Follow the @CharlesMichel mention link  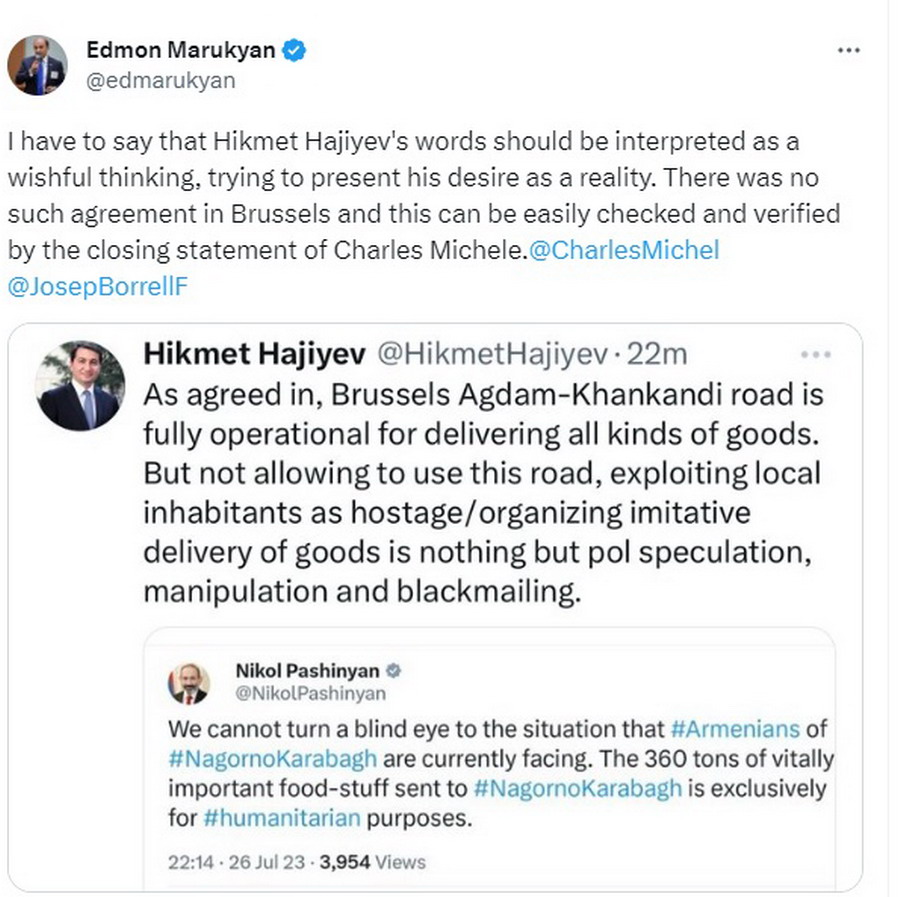pyautogui.click(x=623, y=250)
